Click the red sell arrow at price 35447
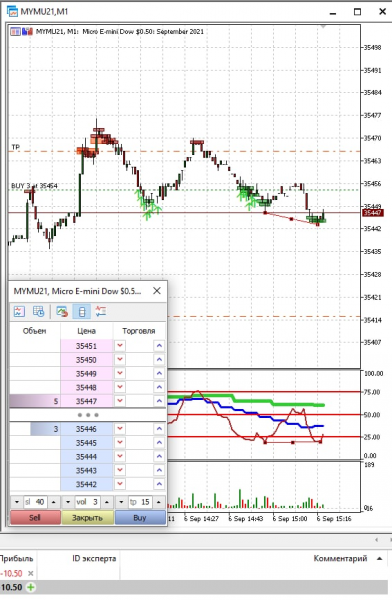Viewport: 392px width, 600px height. (120, 401)
